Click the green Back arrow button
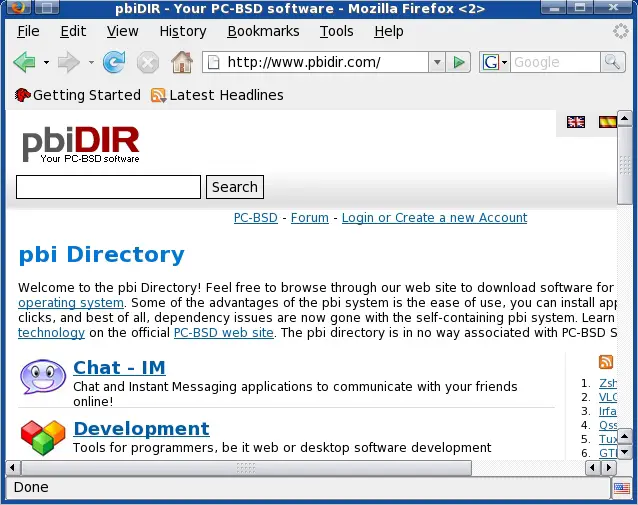638x505 pixels. 24,62
